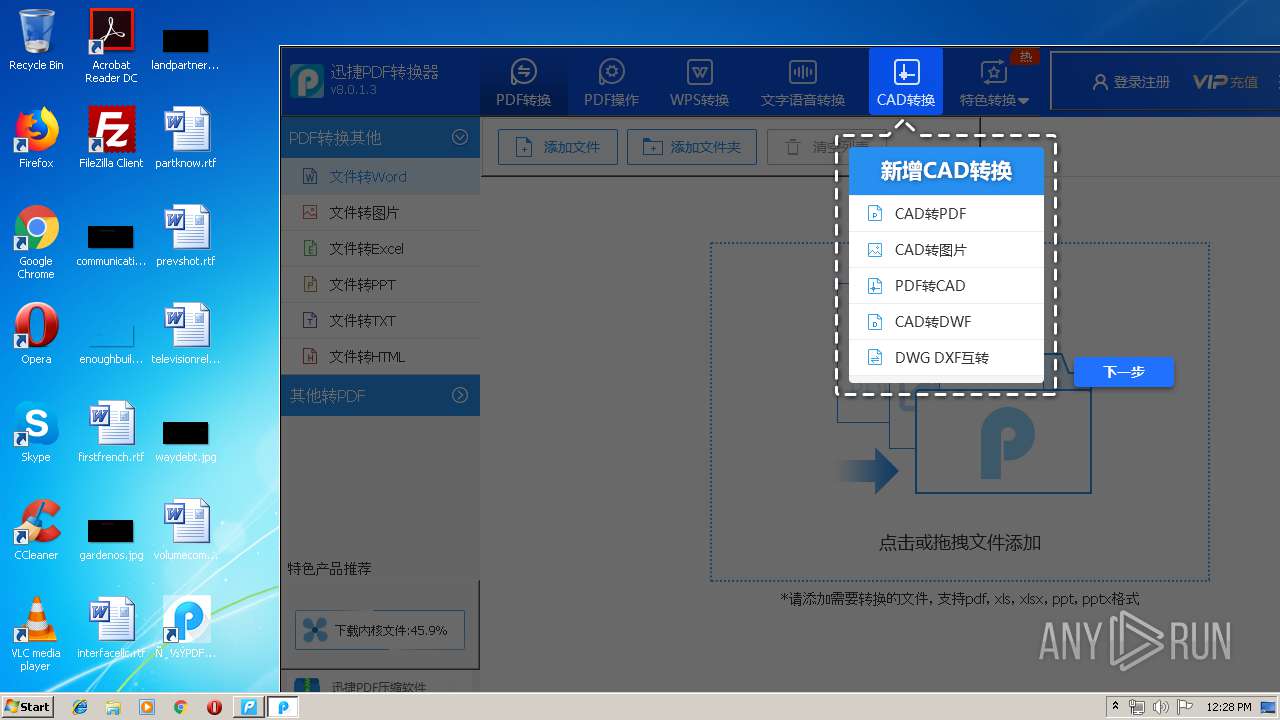Image resolution: width=1280 pixels, height=720 pixels.
Task: Click the 特色转换 star icon
Action: (993, 72)
